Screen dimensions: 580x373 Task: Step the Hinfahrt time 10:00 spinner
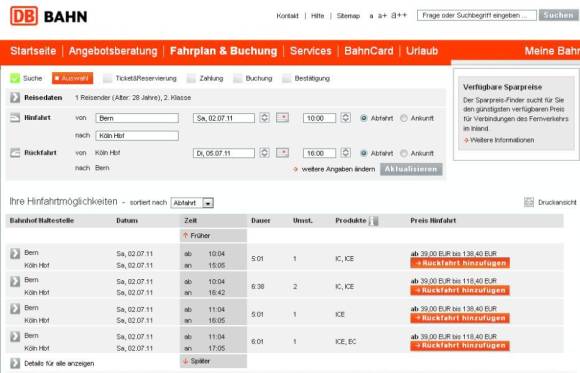pyautogui.click(x=345, y=118)
